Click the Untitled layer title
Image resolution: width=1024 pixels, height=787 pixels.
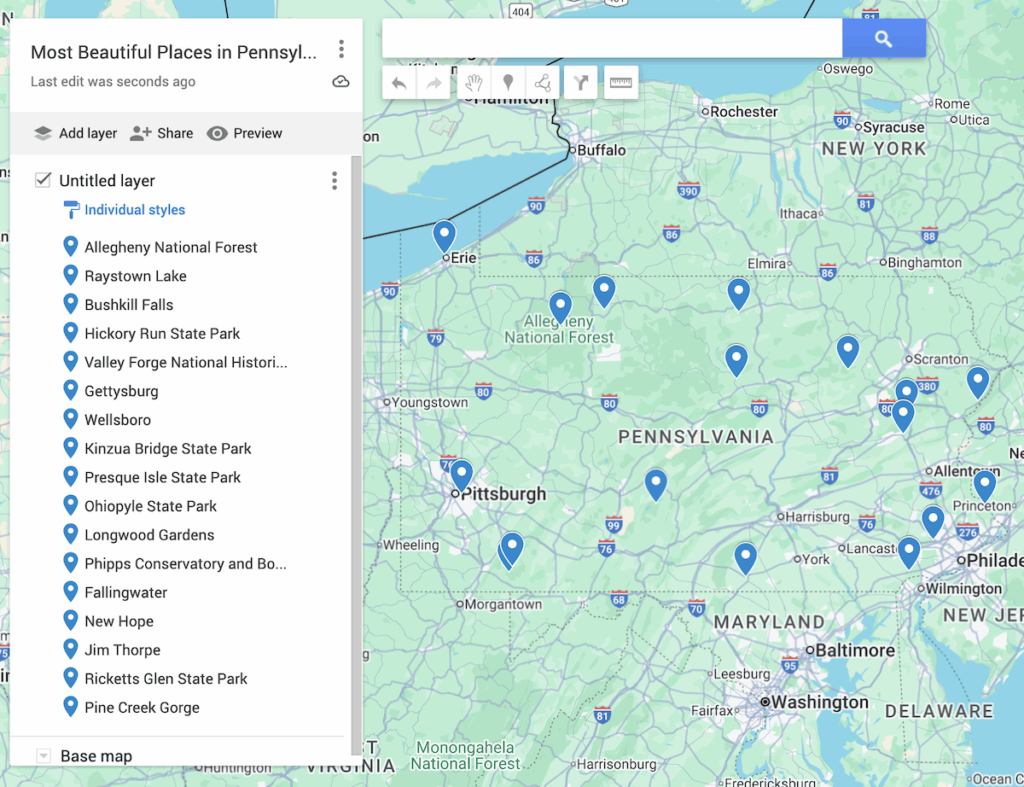(107, 181)
